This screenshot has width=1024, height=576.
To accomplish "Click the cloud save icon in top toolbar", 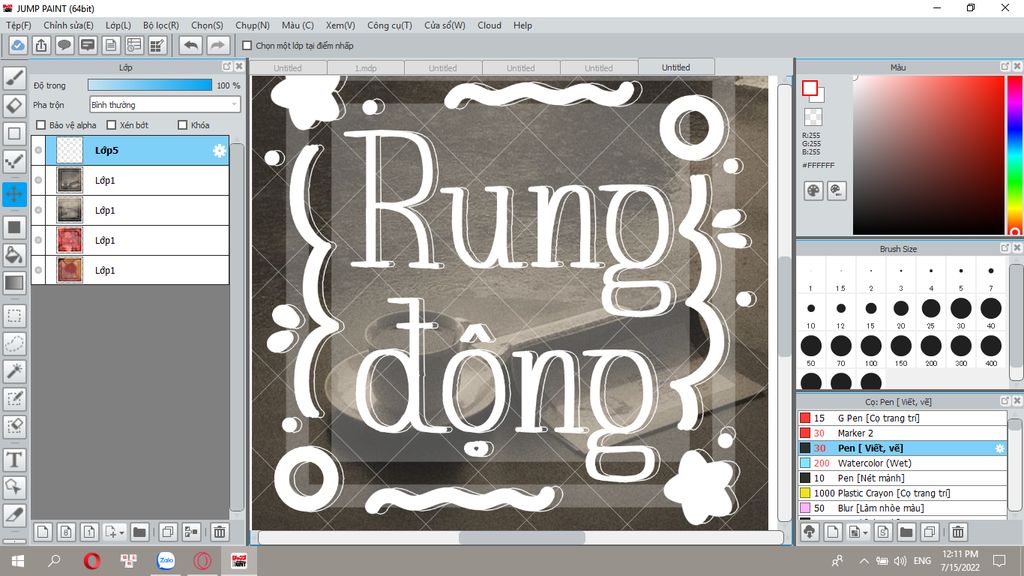I will pos(18,45).
